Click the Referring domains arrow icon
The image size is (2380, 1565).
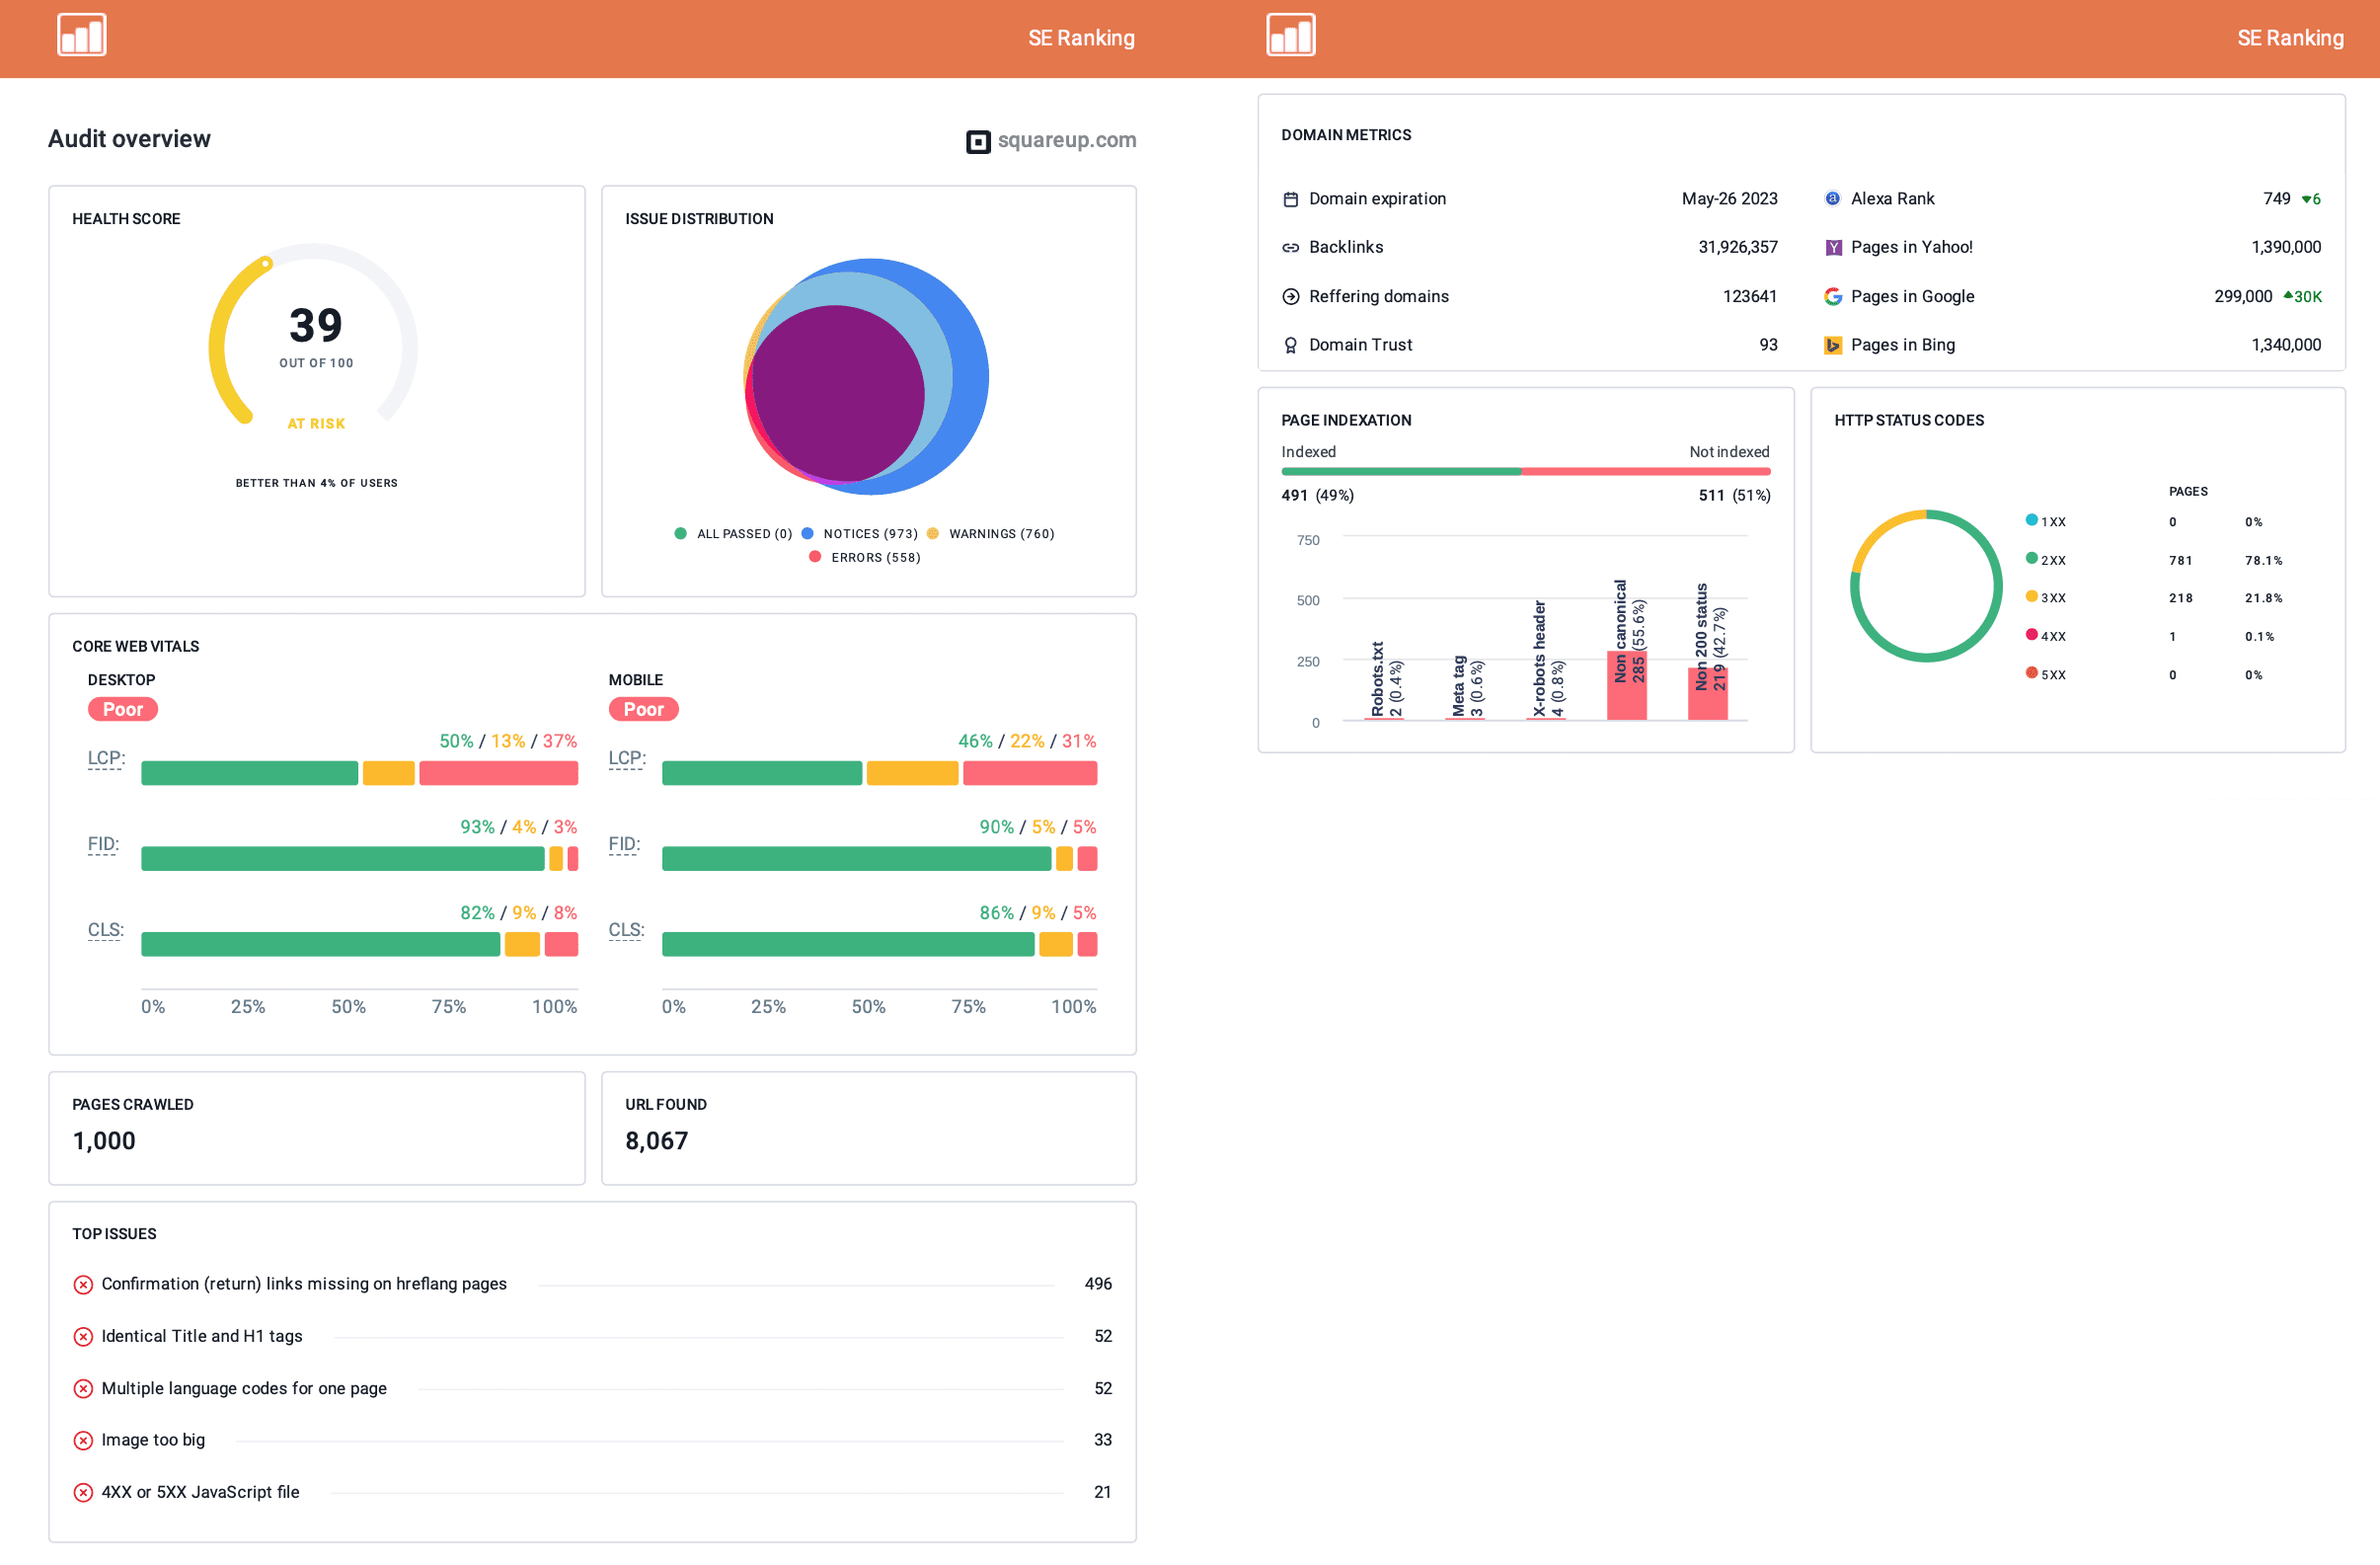coord(1290,296)
